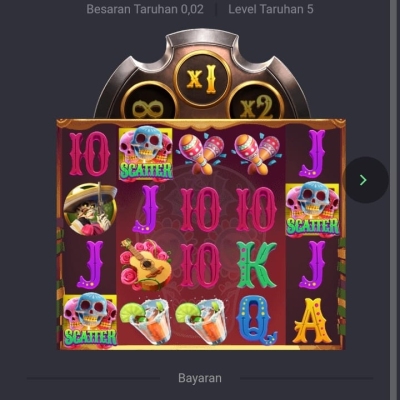
Task: Click the Scatter skull in the top row
Action: click(x=146, y=154)
